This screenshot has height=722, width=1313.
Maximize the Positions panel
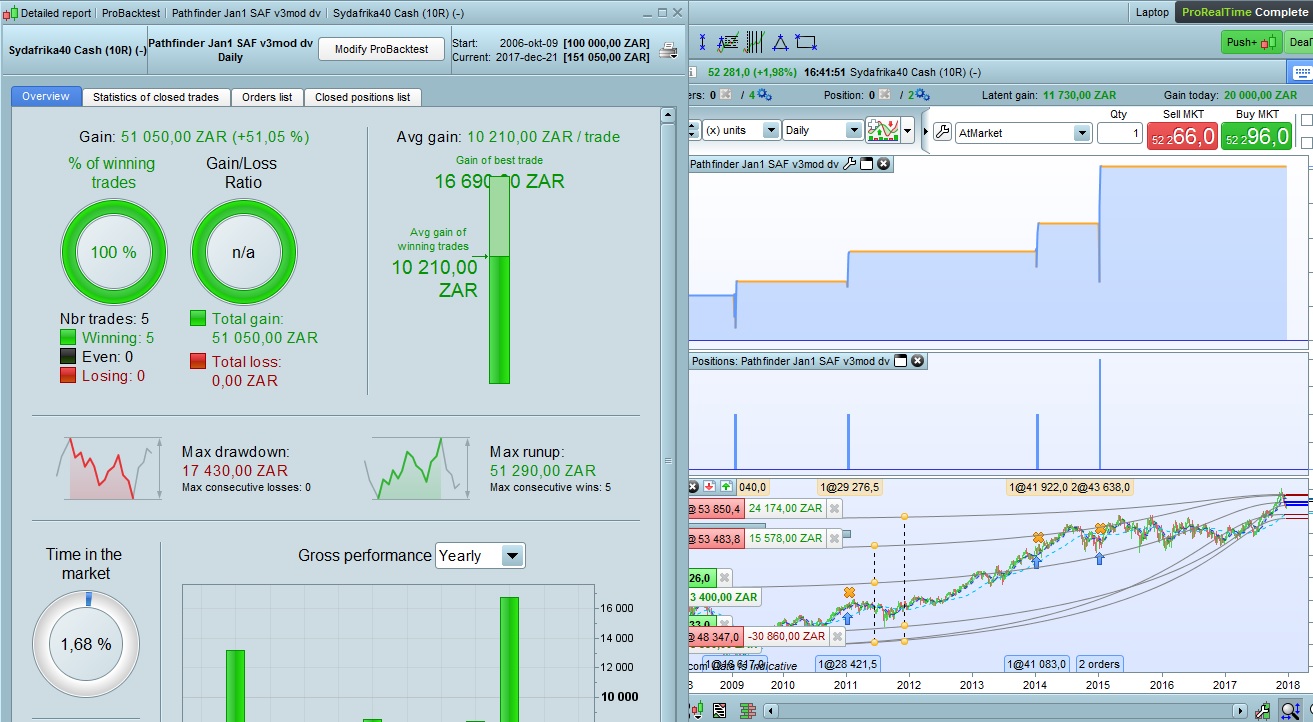(900, 361)
